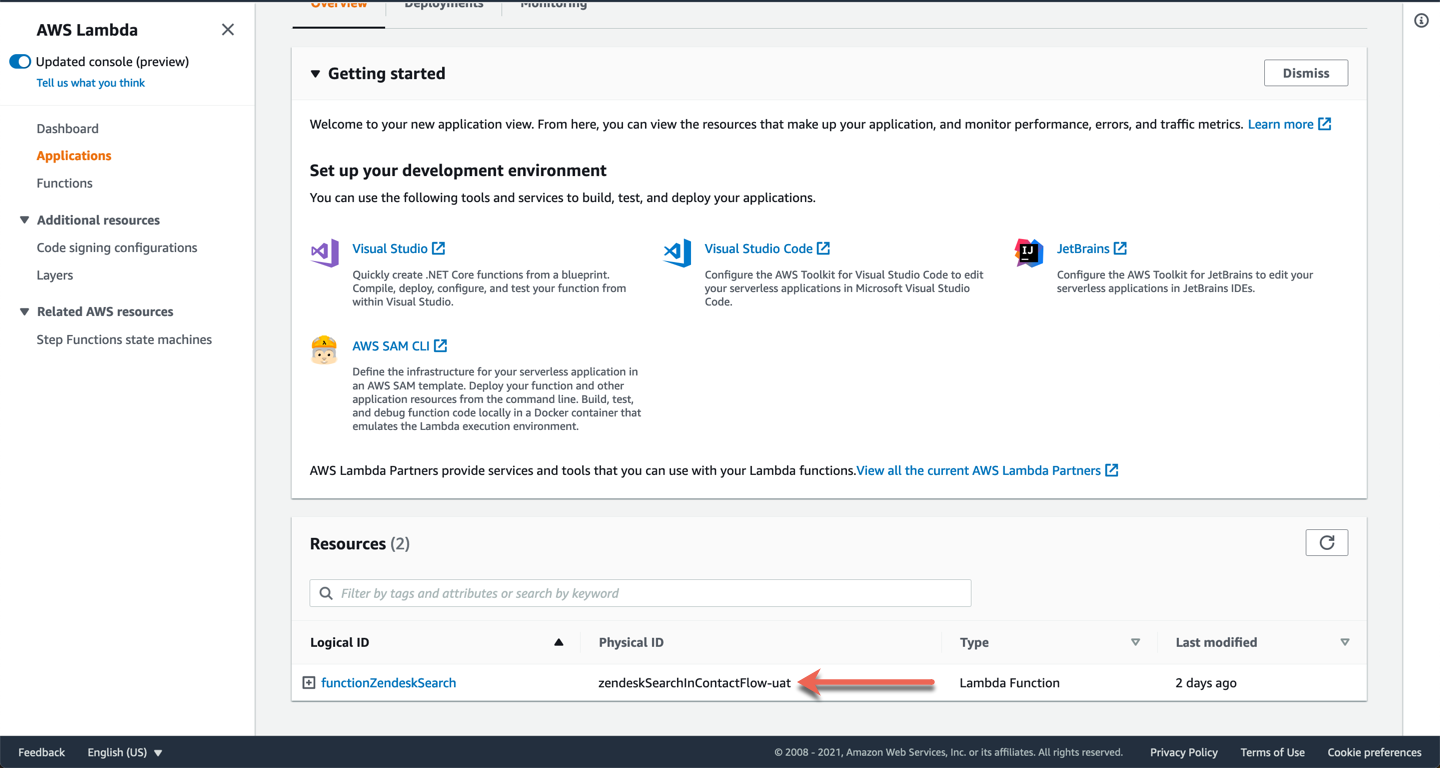Open Dashboard from the sidebar
Viewport: 1440px width, 768px height.
tap(67, 128)
